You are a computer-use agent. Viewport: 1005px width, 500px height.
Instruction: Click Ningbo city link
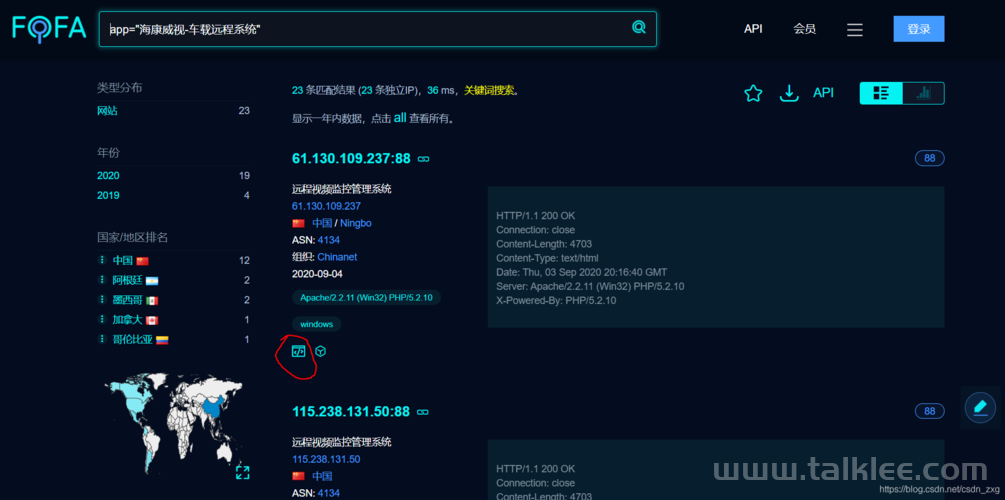pos(356,223)
